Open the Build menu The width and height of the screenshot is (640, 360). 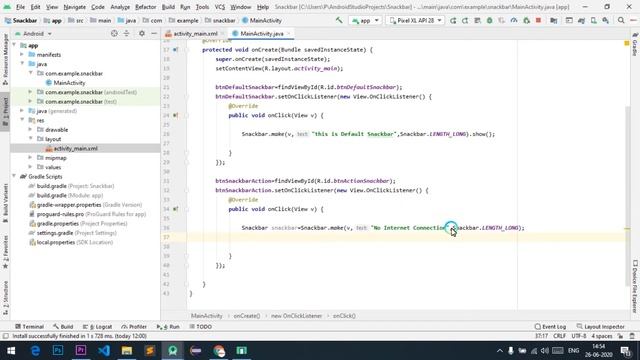[x=168, y=7]
